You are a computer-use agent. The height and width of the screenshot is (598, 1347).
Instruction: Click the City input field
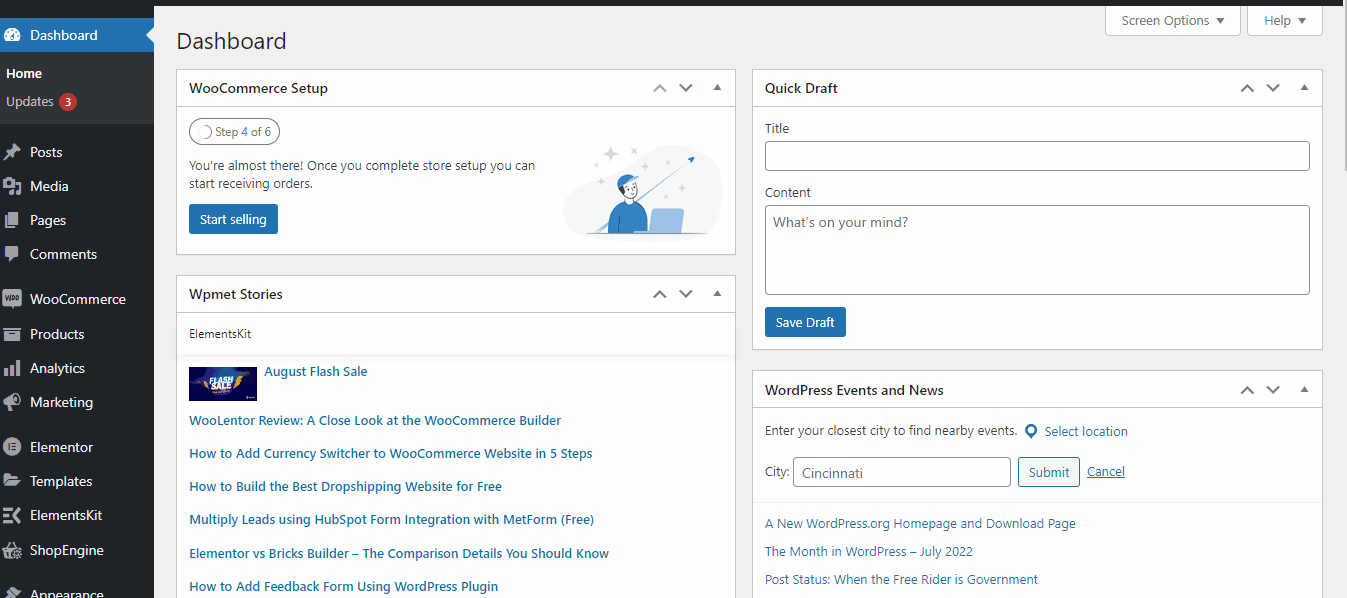[902, 472]
